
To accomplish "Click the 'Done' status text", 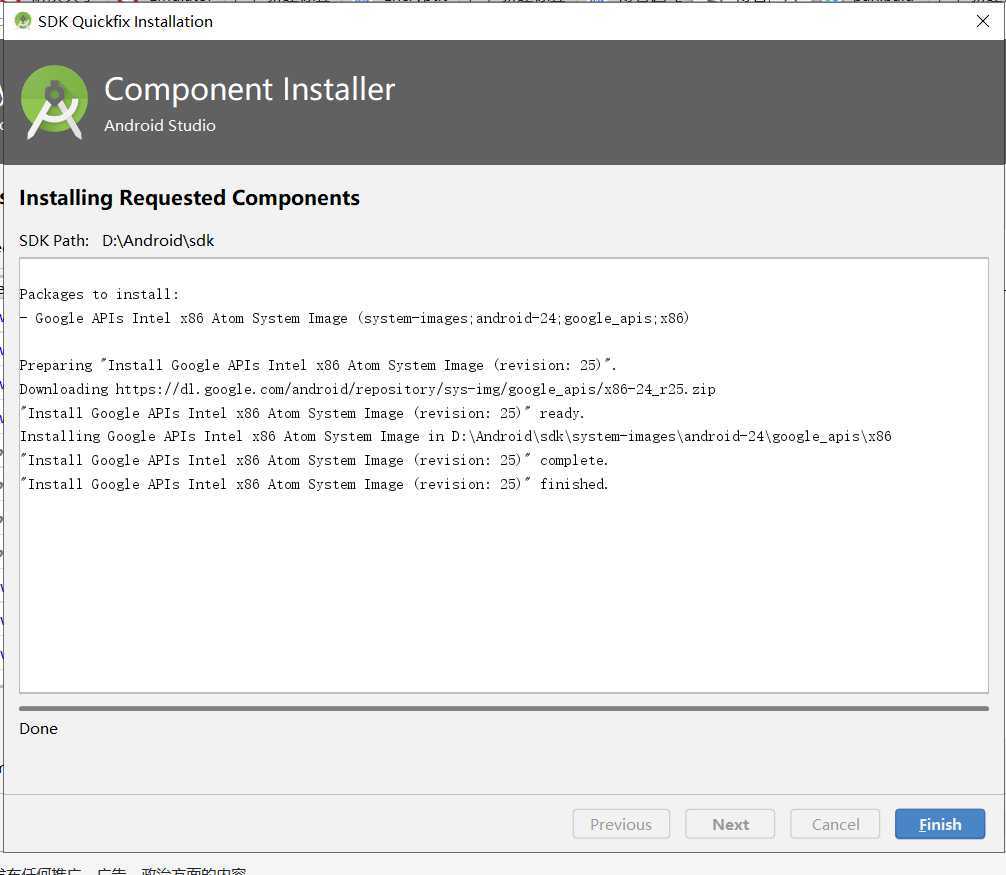I will (x=38, y=729).
